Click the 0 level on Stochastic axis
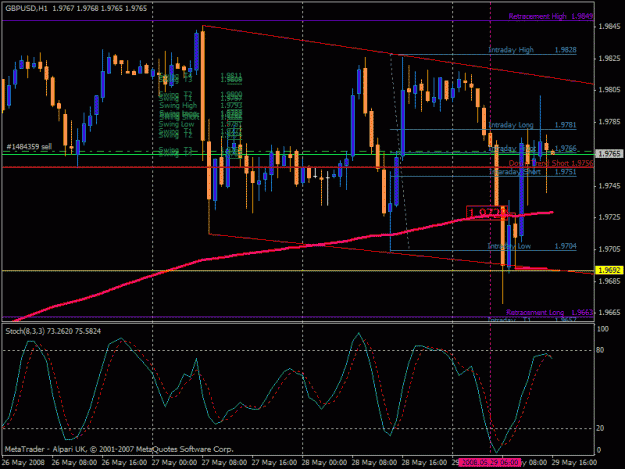The width and height of the screenshot is (625, 469). [599, 450]
